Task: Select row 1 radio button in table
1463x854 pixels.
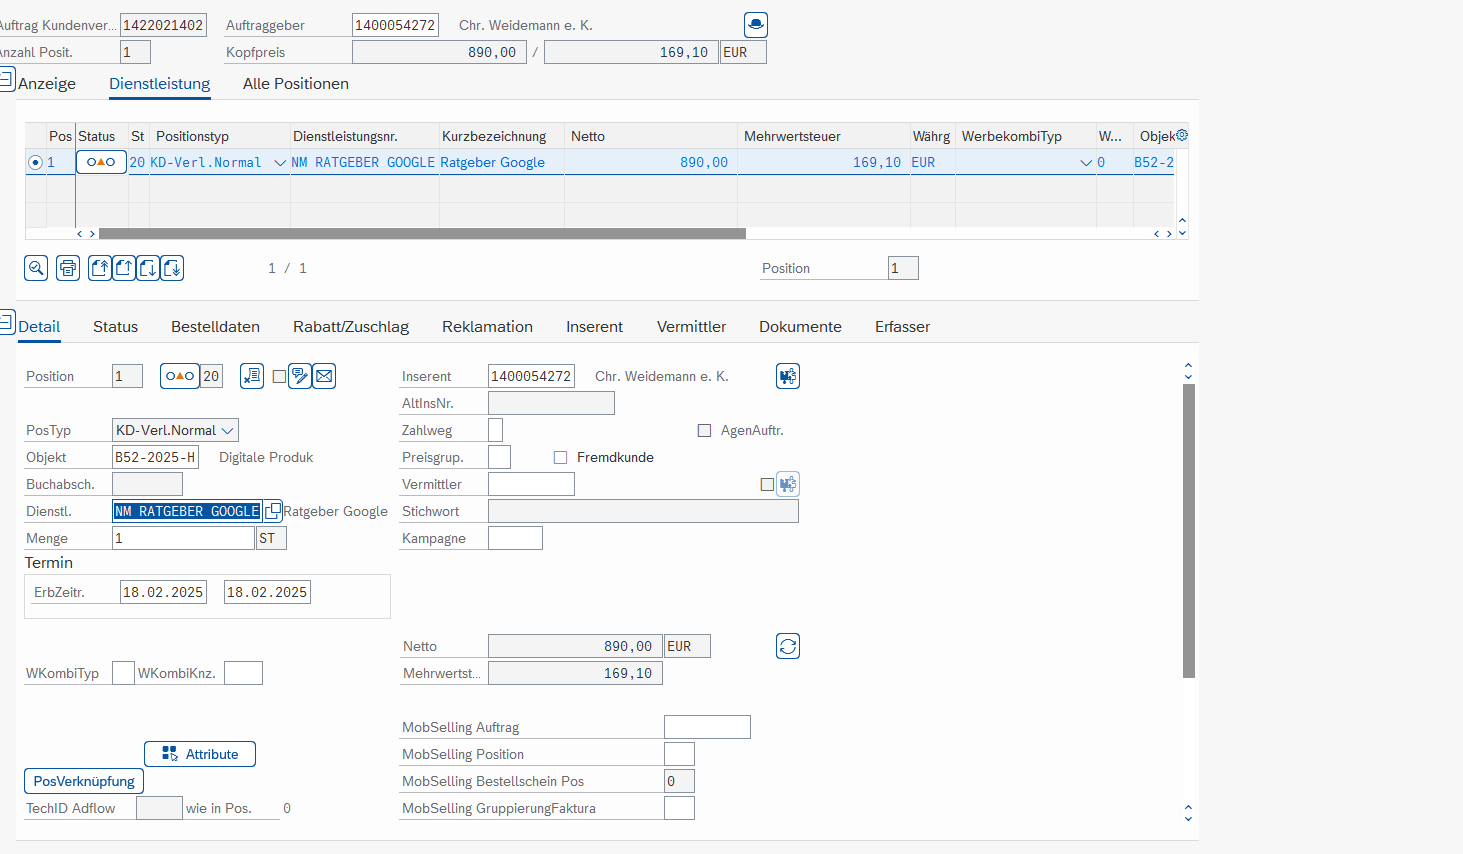Action: click(36, 162)
